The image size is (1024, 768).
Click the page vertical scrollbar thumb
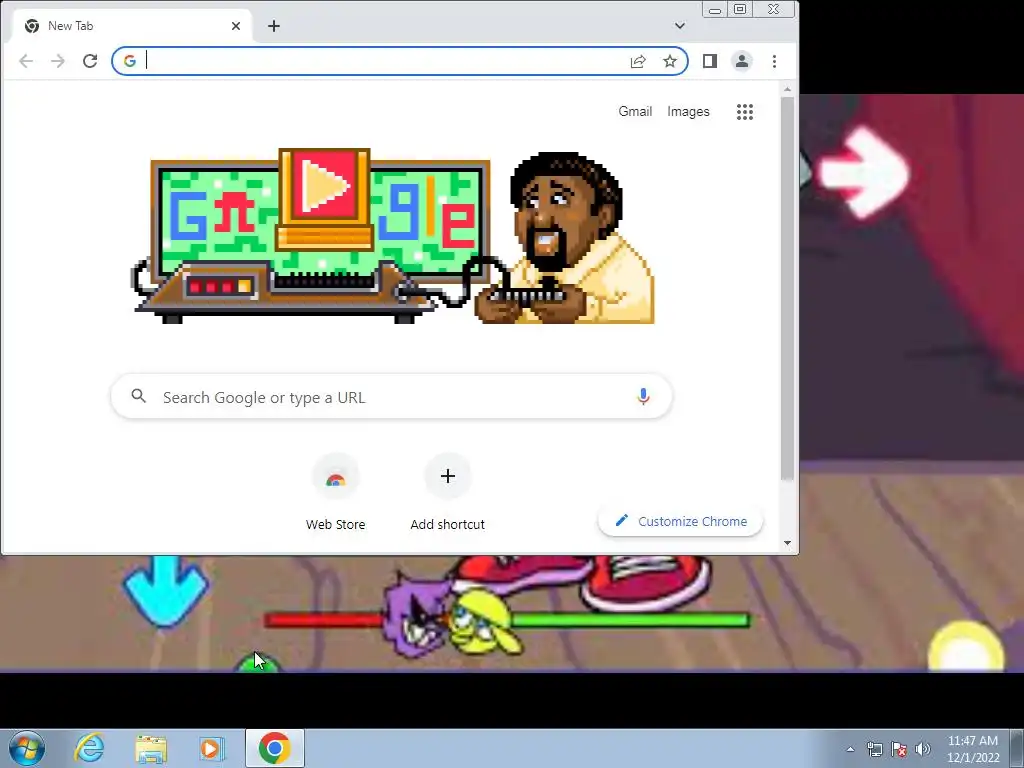pos(788,287)
